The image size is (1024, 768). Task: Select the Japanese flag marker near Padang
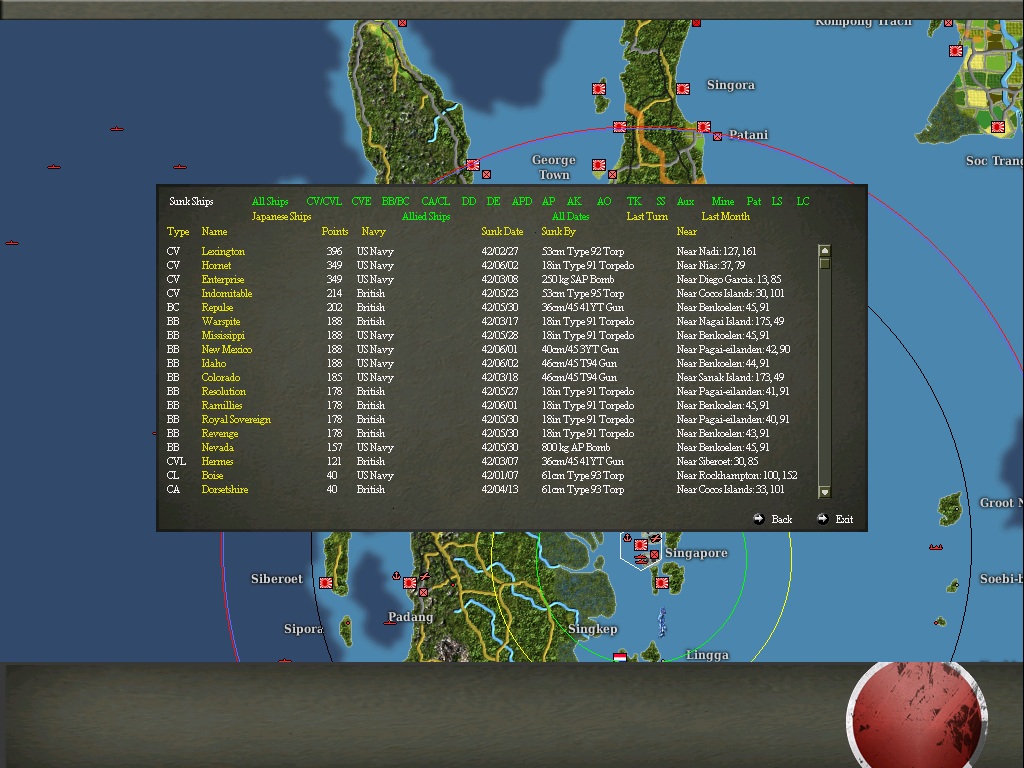[409, 583]
